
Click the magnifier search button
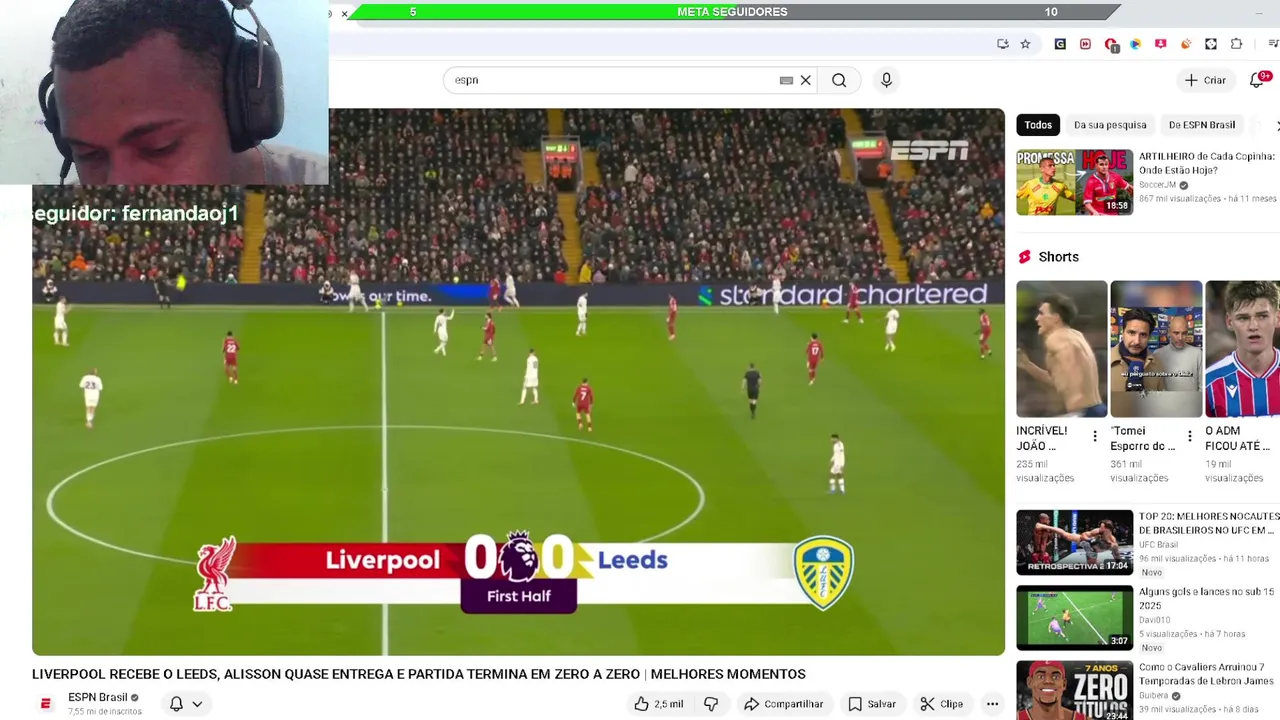pyautogui.click(x=839, y=80)
